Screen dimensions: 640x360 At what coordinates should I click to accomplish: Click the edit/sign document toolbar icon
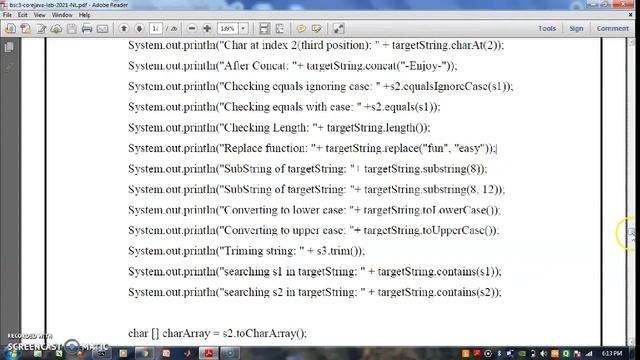(x=41, y=29)
